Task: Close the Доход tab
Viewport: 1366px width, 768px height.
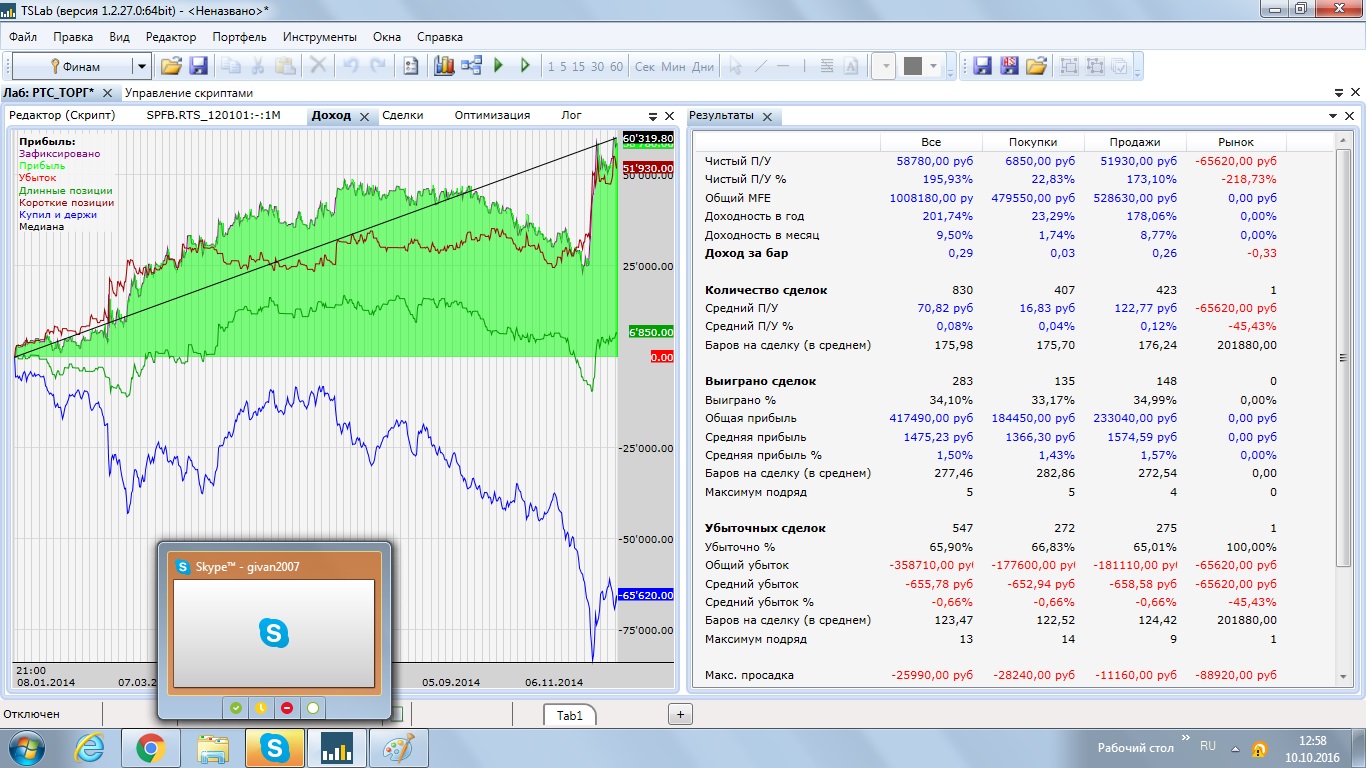Action: point(364,116)
